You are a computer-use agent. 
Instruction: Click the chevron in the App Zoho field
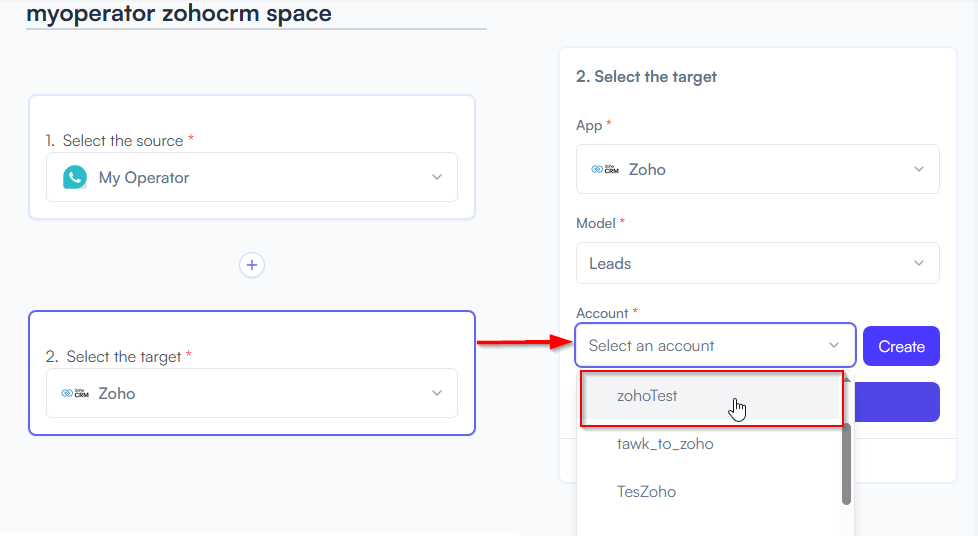919,169
